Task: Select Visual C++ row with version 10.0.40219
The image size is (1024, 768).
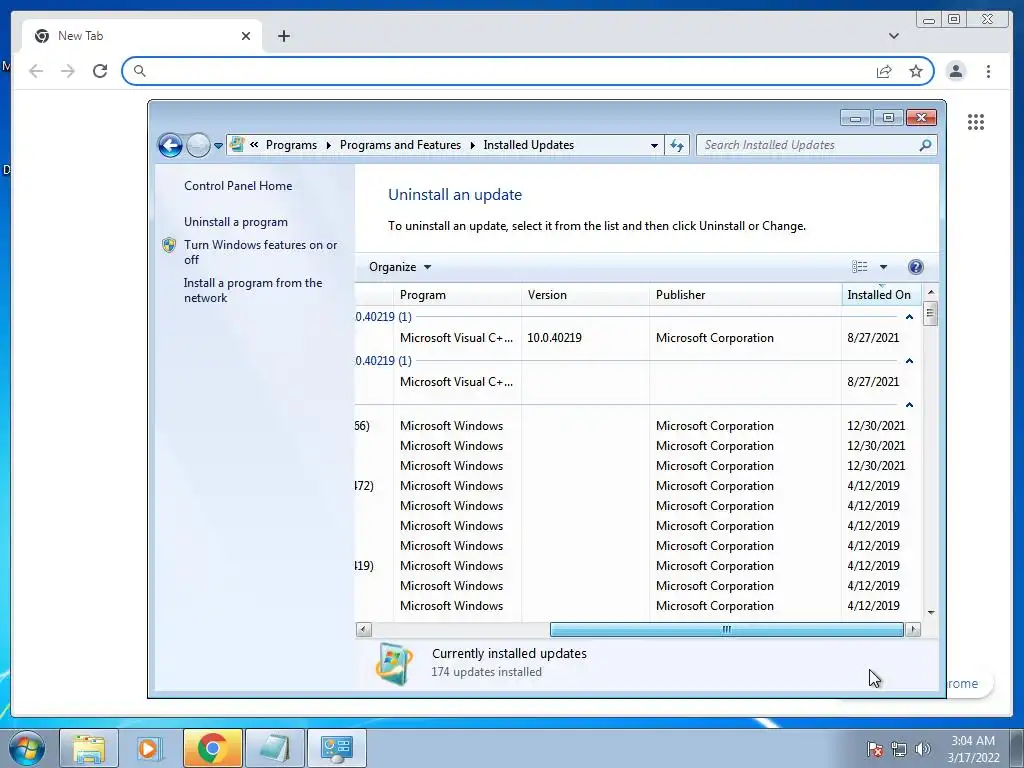Action: [x=637, y=338]
